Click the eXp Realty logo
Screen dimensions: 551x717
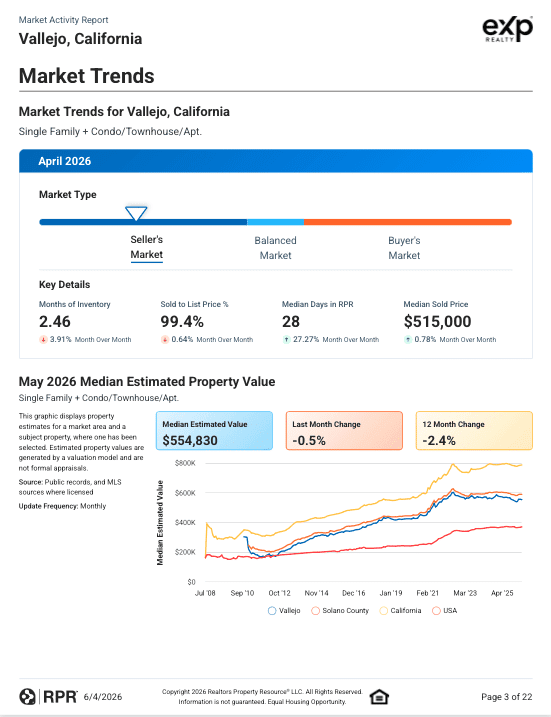point(508,29)
